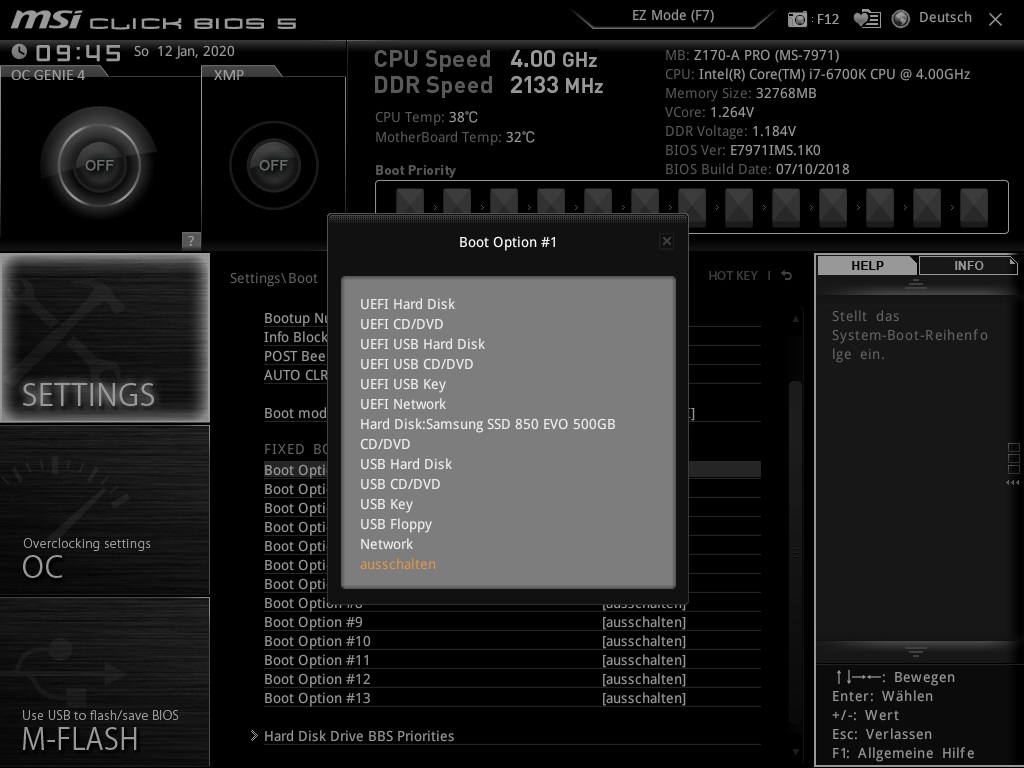Image resolution: width=1024 pixels, height=768 pixels.
Task: Click the back arrow next to HOT KEY
Action: (x=787, y=276)
